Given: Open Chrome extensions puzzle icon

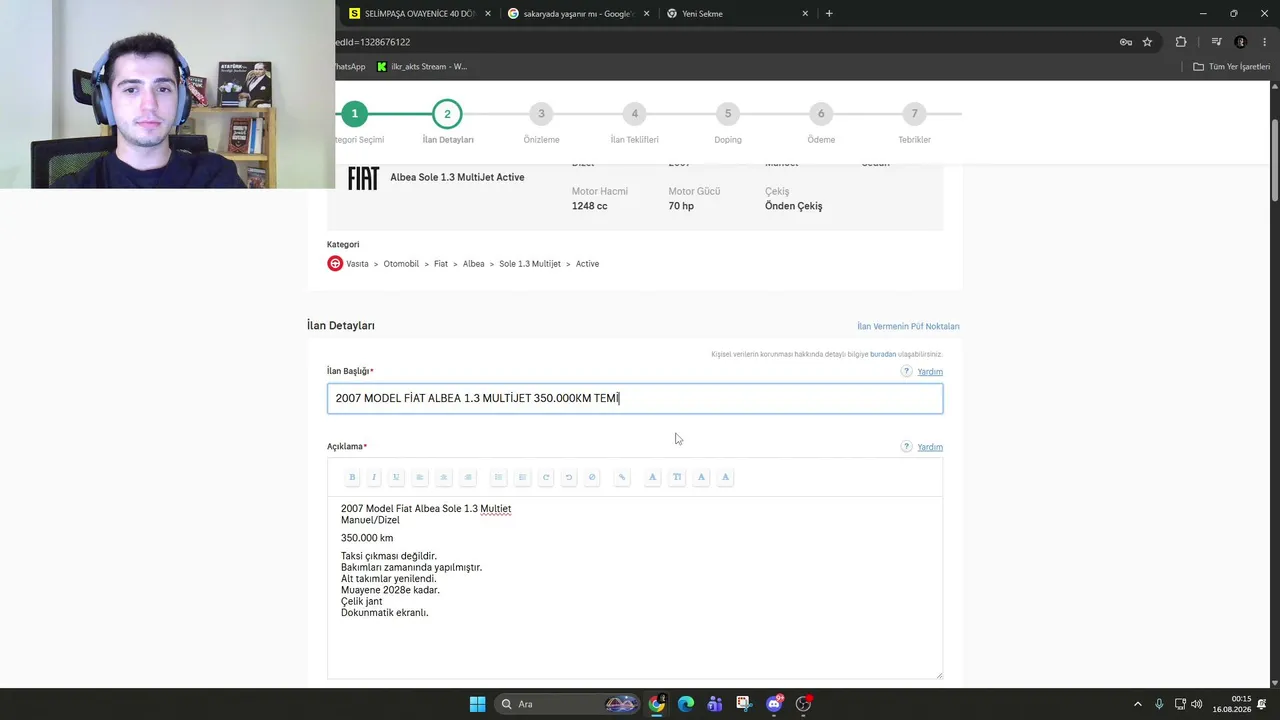Looking at the screenshot, I should (x=1181, y=42).
